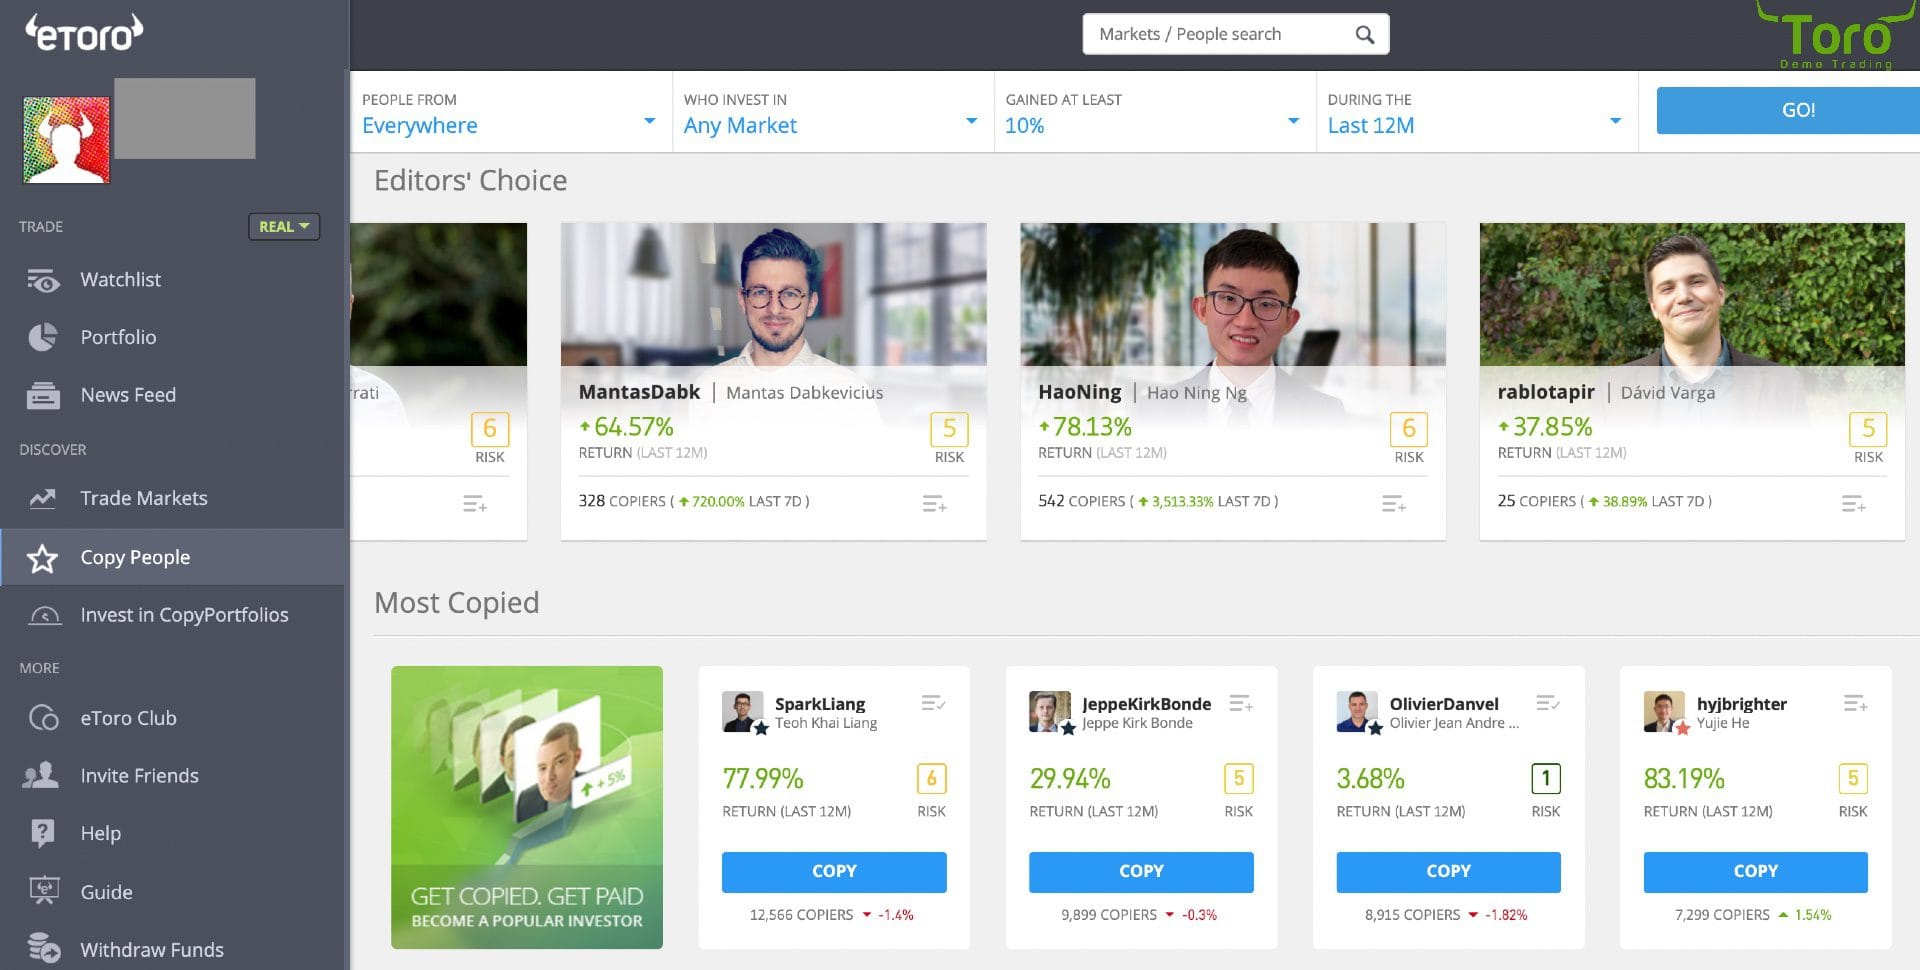
Task: Select Copy People in sidebar
Action: pos(135,558)
